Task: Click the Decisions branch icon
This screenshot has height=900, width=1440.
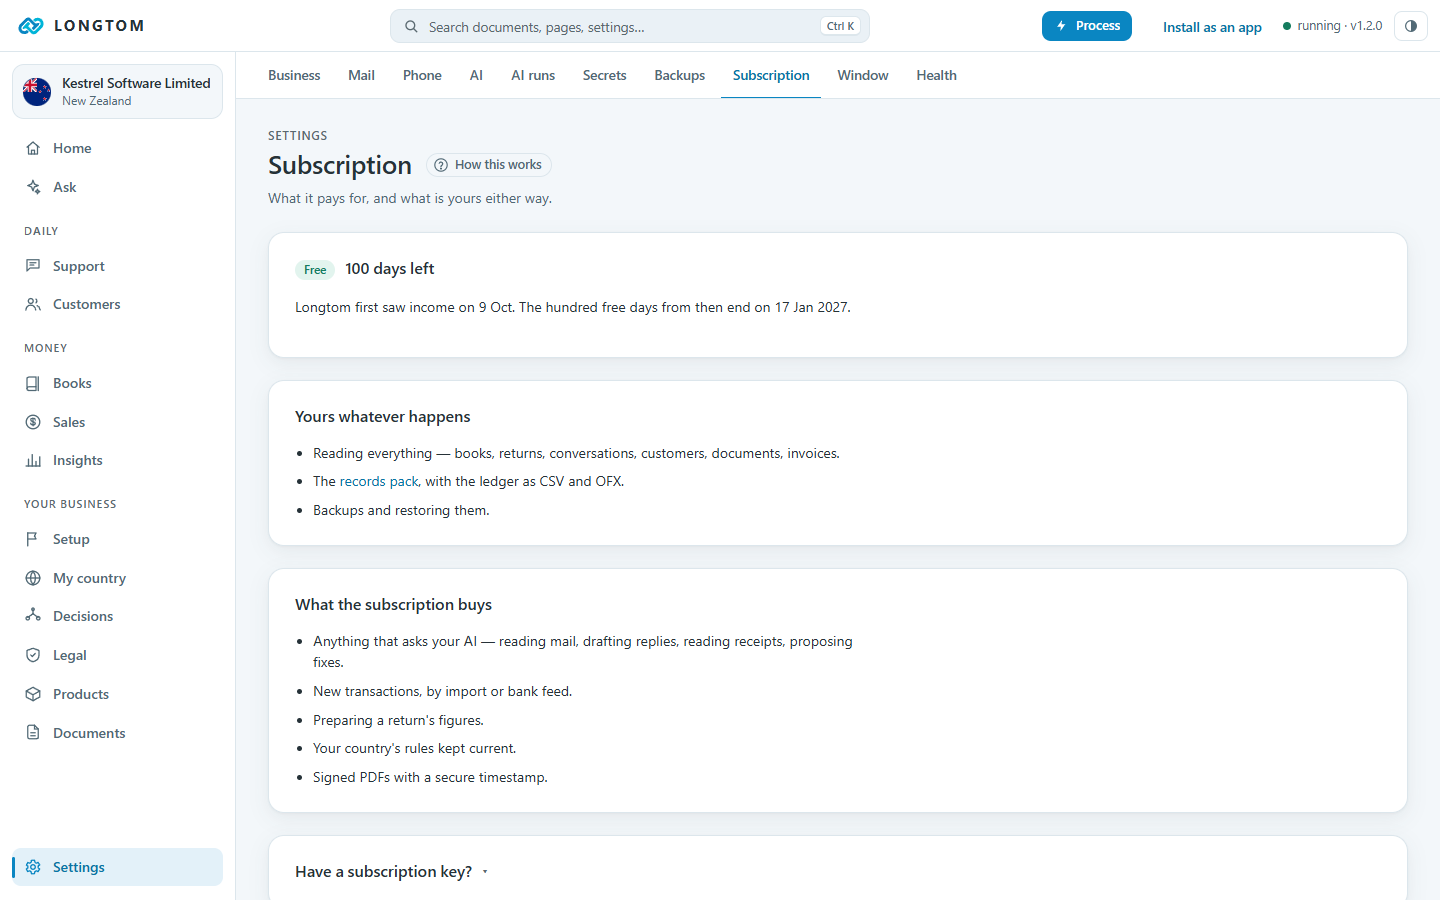Action: 33,616
